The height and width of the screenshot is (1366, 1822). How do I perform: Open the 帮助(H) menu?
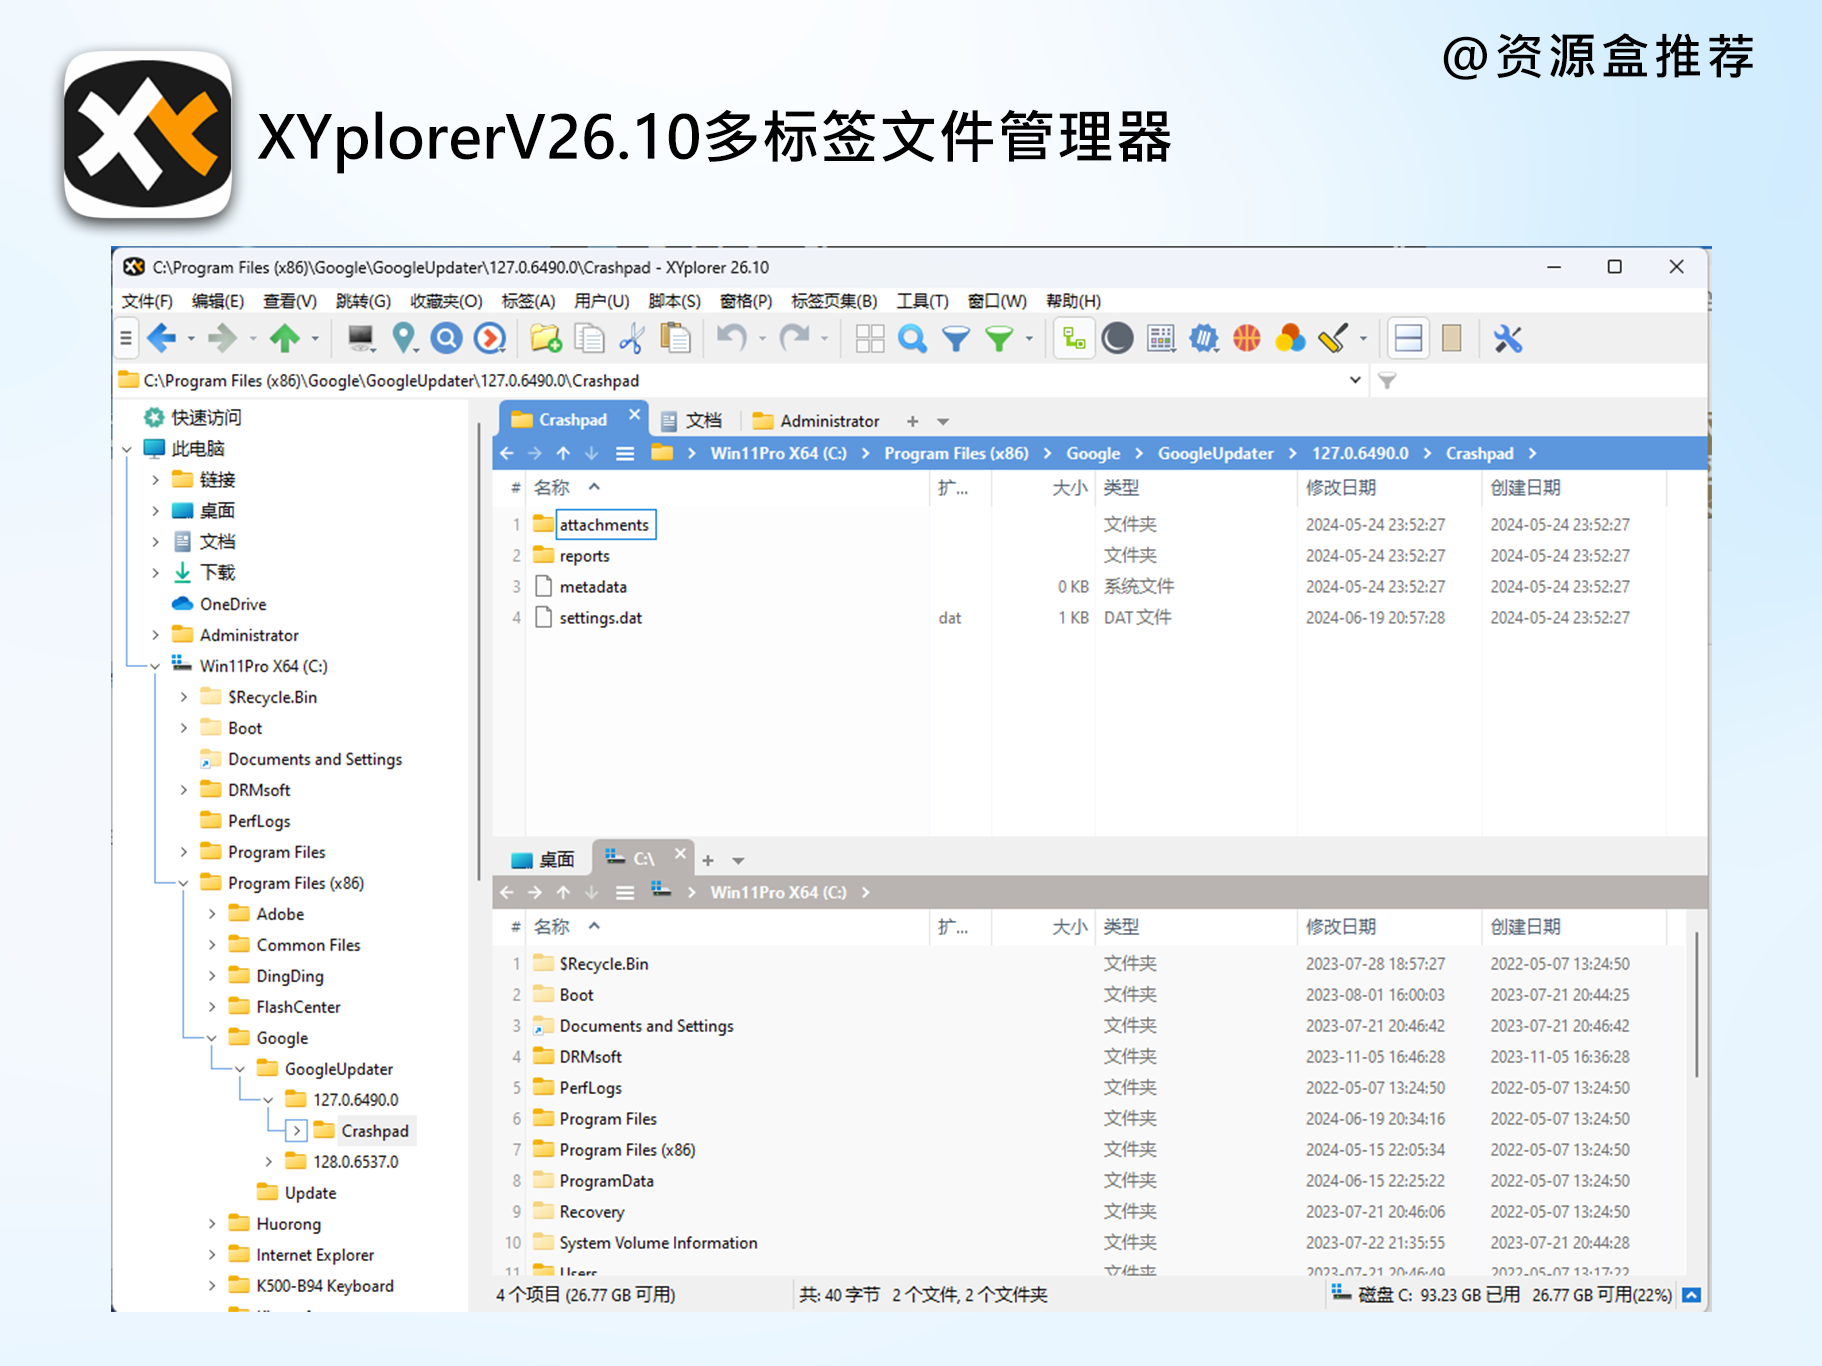(x=1073, y=301)
